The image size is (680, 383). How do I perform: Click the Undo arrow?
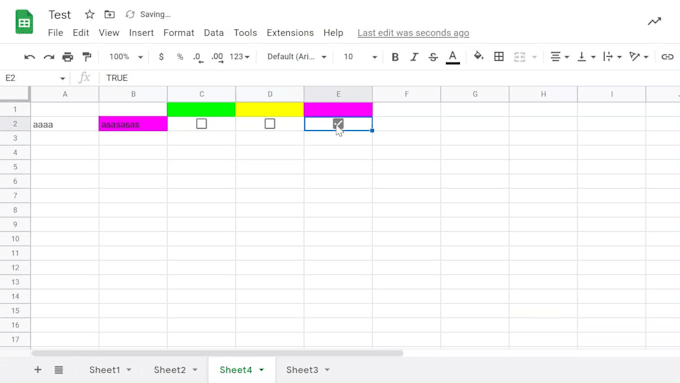click(29, 57)
